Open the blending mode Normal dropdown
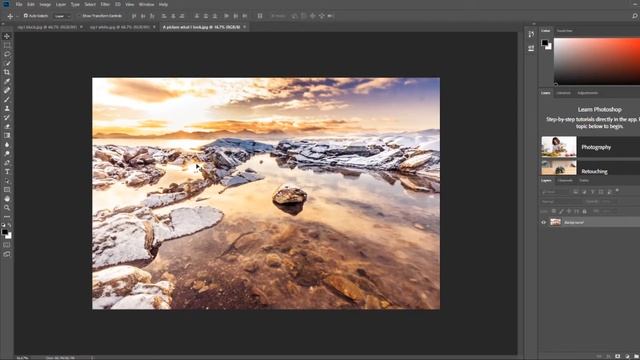Viewport: 640px width, 360px height. pyautogui.click(x=562, y=201)
